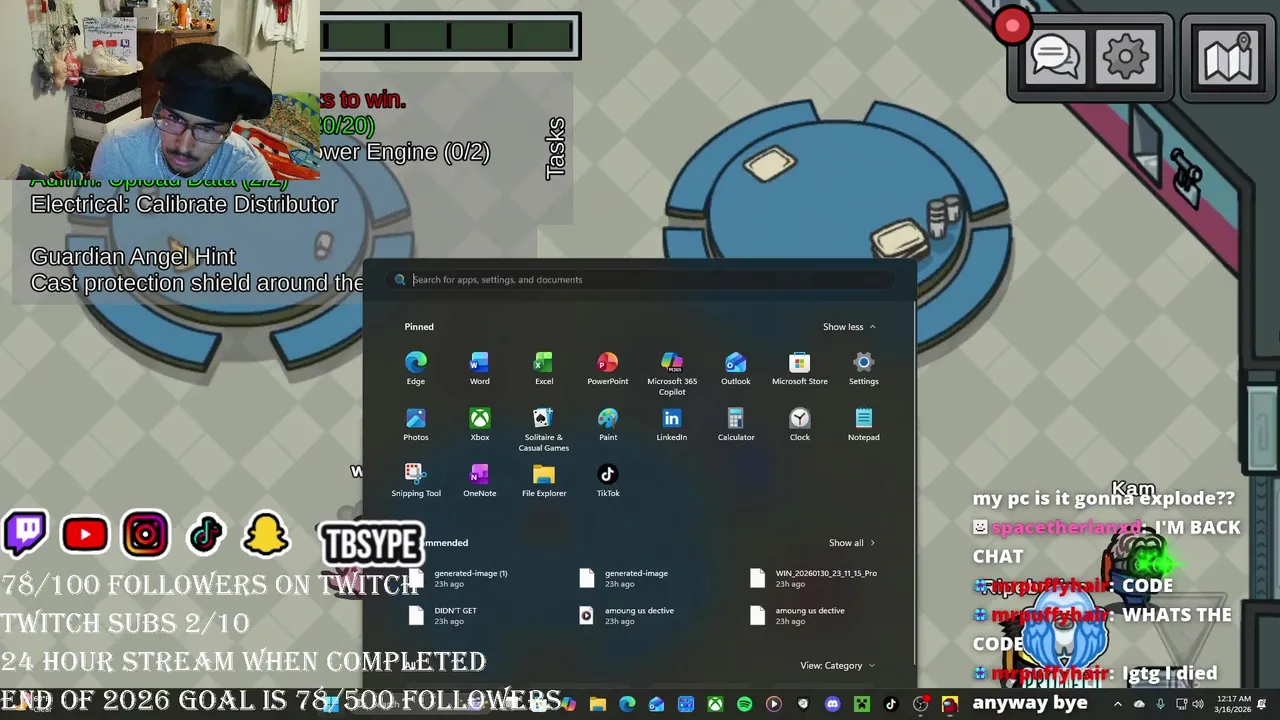Open the Among Us taskbar icon
Screen dimensions: 1280x720
(949, 705)
